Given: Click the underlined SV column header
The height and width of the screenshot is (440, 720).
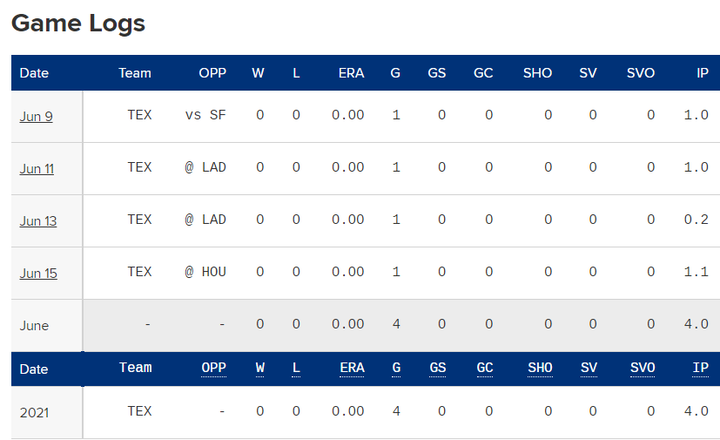Looking at the screenshot, I should pos(589,368).
